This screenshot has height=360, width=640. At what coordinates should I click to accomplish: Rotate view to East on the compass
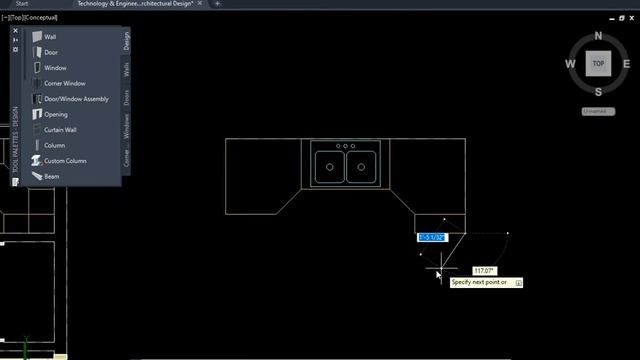pyautogui.click(x=627, y=64)
